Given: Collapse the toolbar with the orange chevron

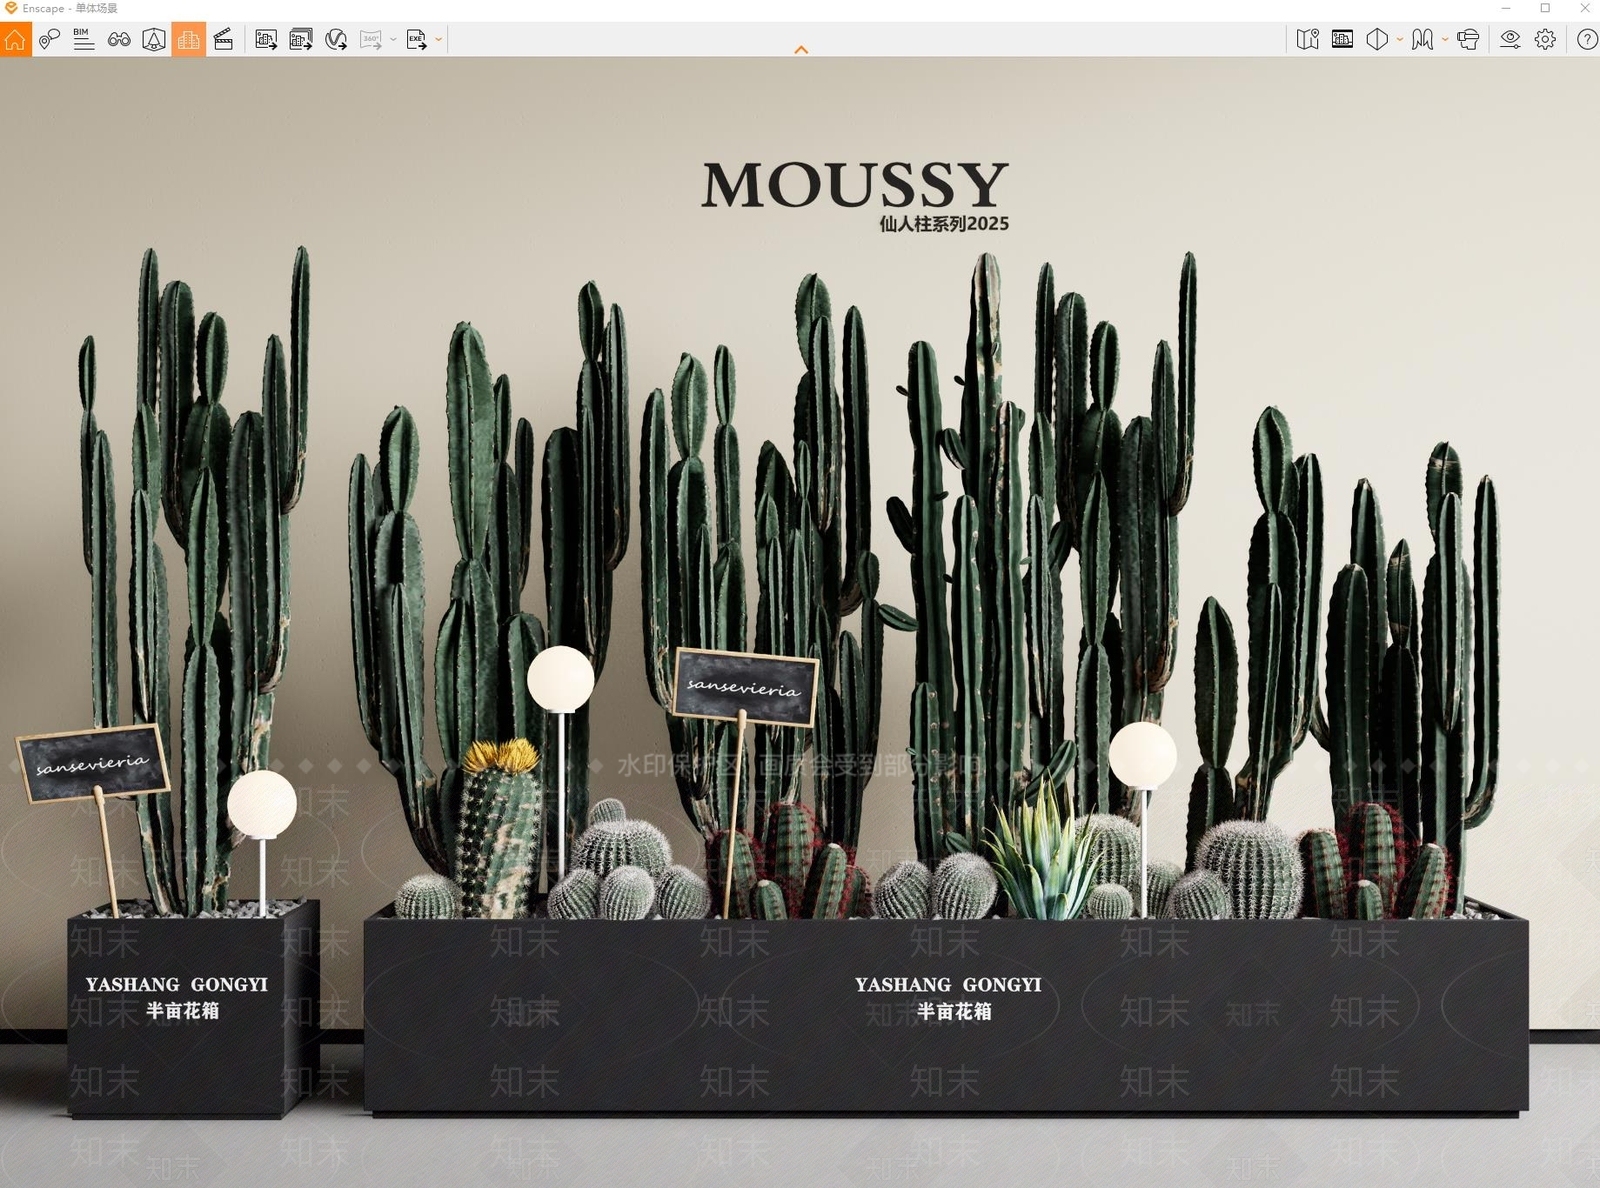Looking at the screenshot, I should pyautogui.click(x=801, y=50).
